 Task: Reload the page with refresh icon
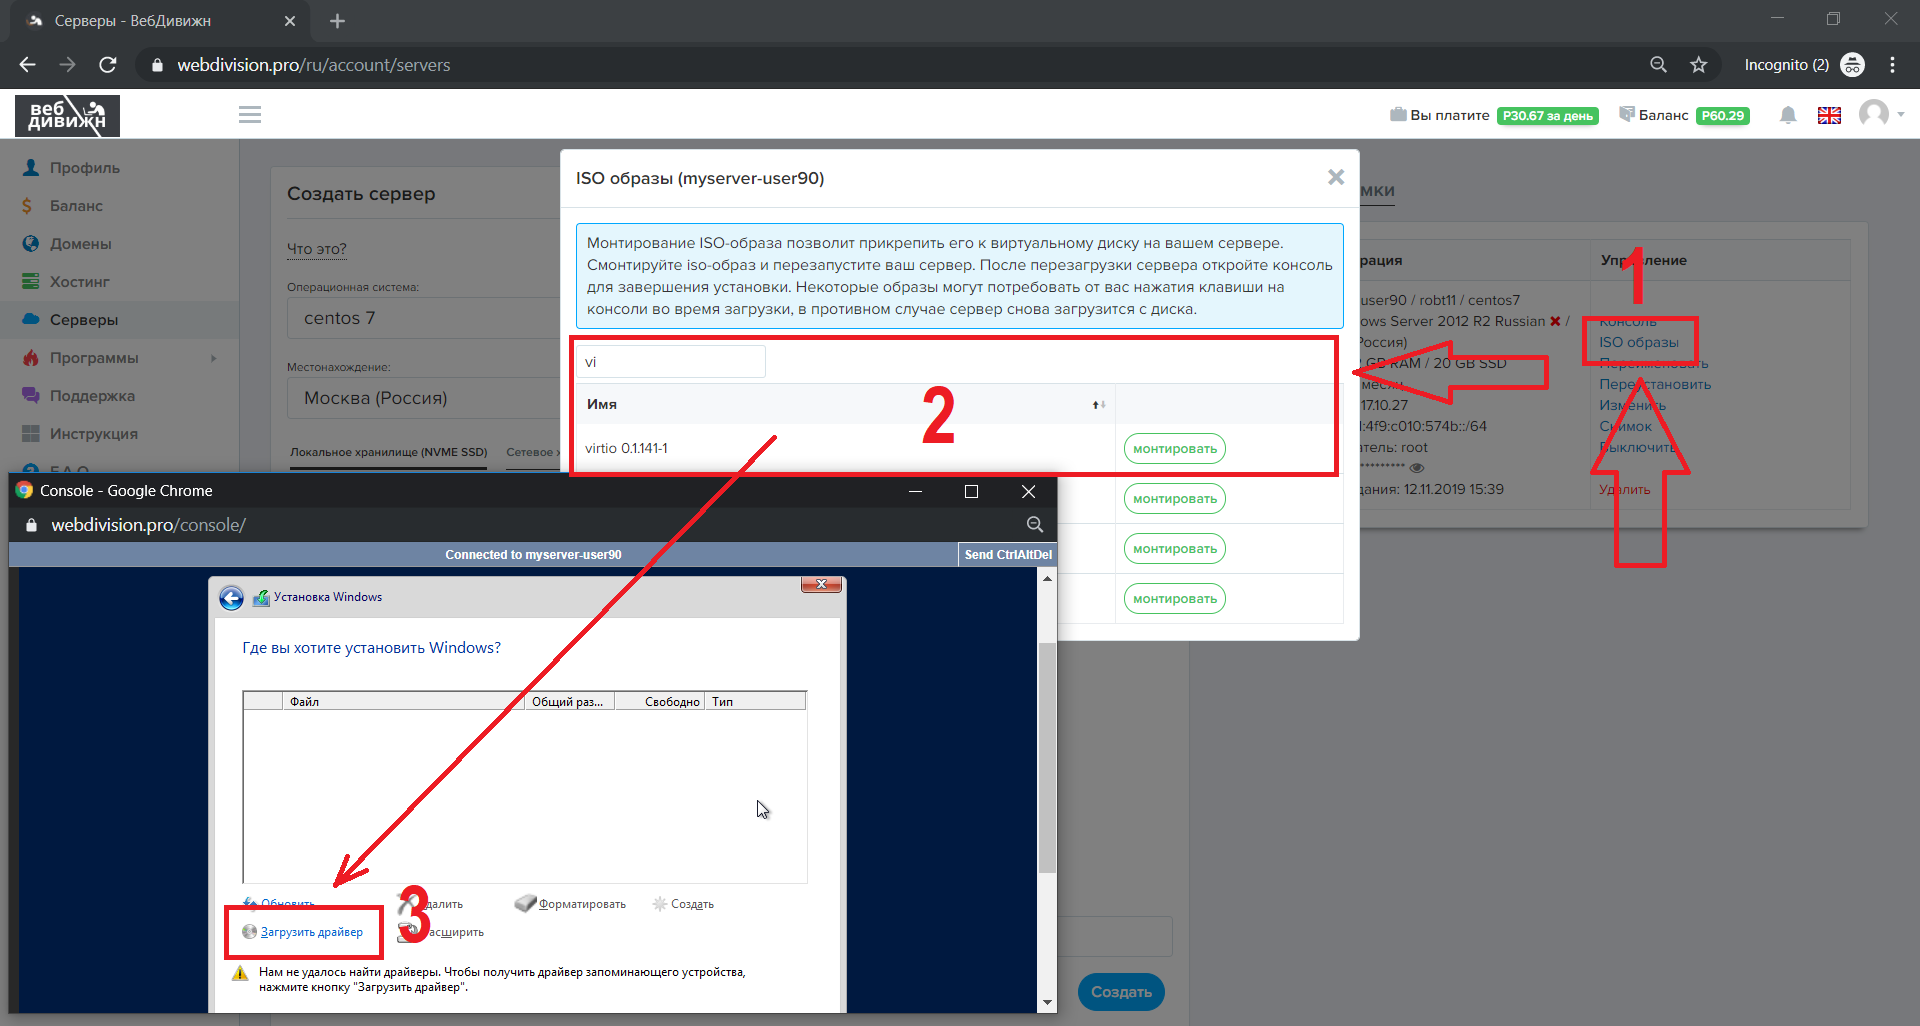tap(108, 65)
